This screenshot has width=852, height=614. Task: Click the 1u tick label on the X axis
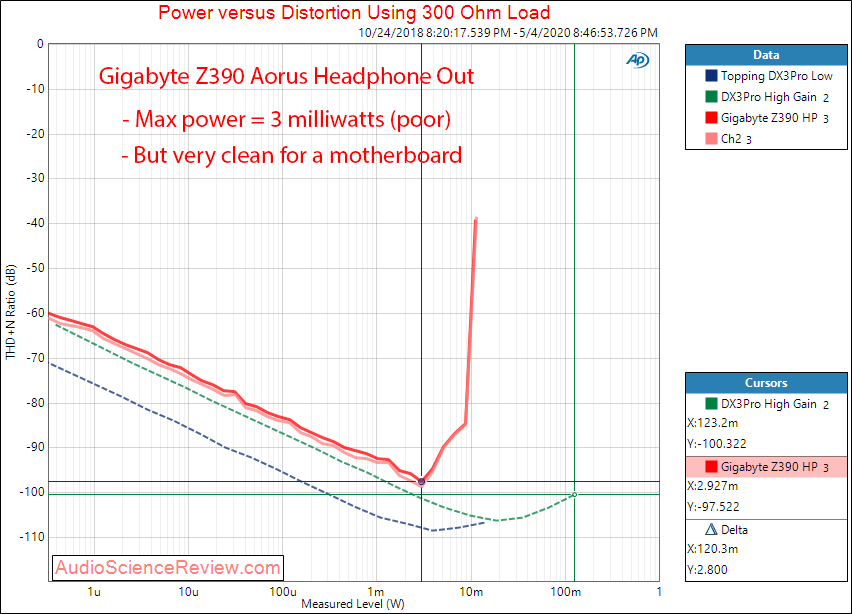coord(94,592)
